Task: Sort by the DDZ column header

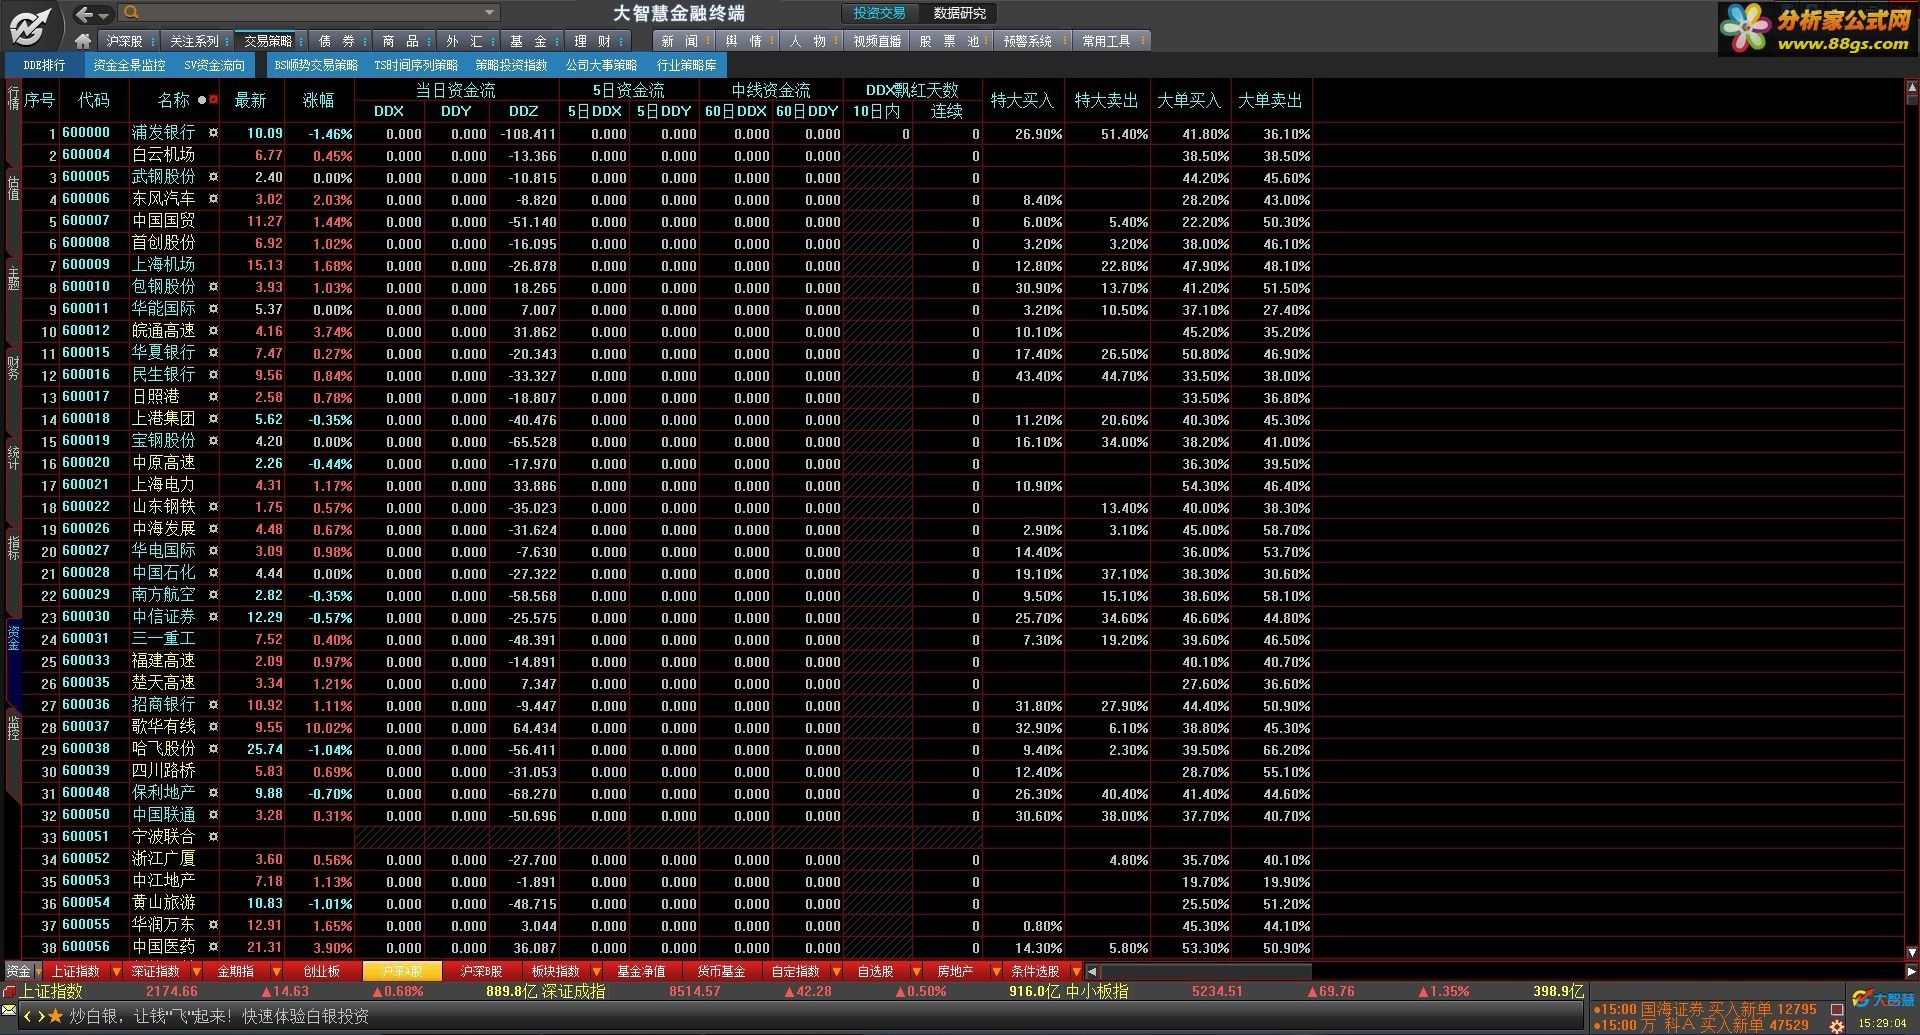Action: (524, 111)
